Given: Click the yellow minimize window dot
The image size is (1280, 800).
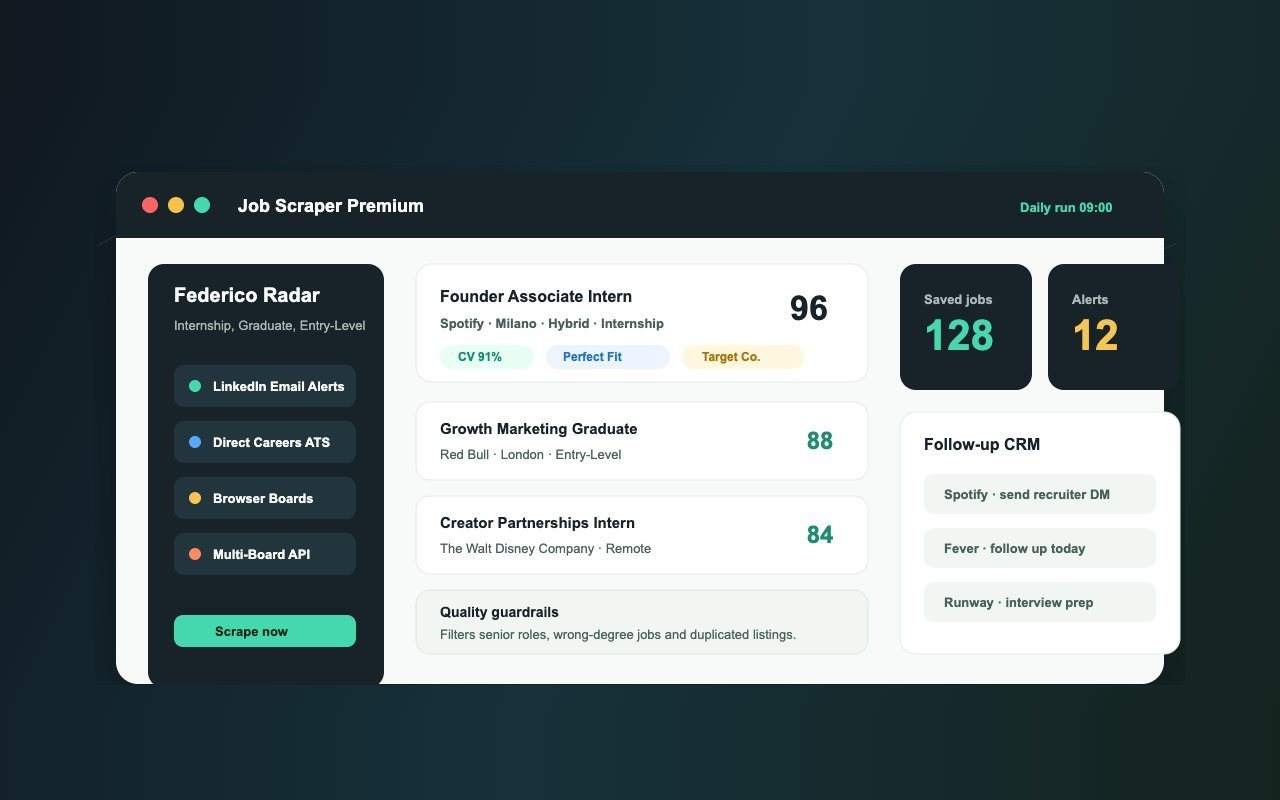Looking at the screenshot, I should pyautogui.click(x=176, y=205).
